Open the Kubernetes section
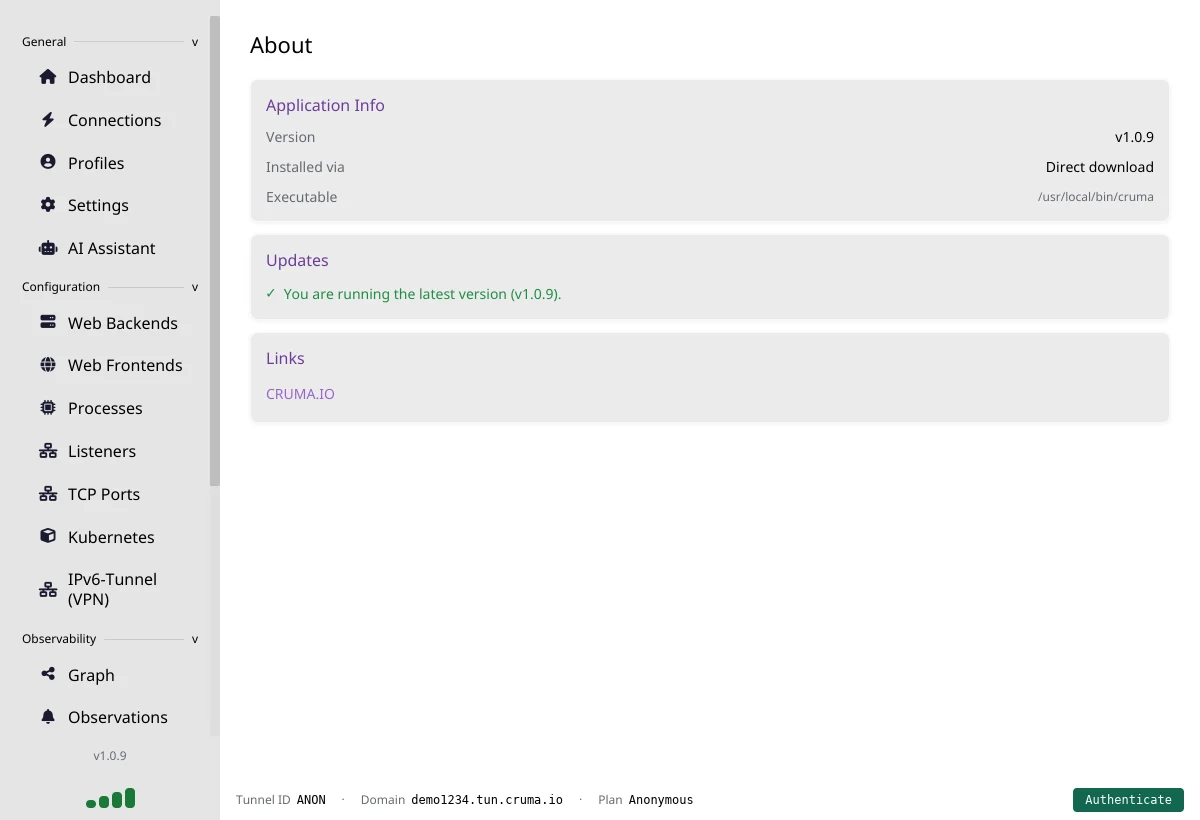Screen dimensions: 1200x820 tap(111, 537)
